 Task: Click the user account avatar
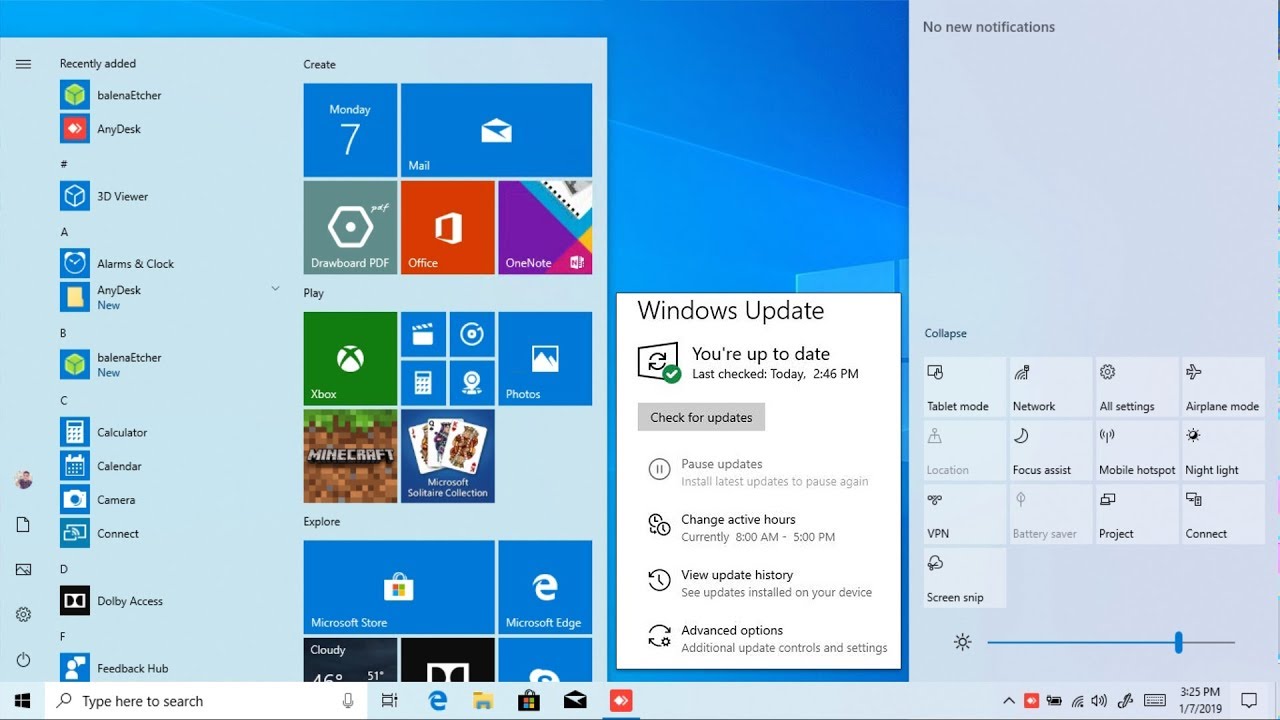point(24,480)
